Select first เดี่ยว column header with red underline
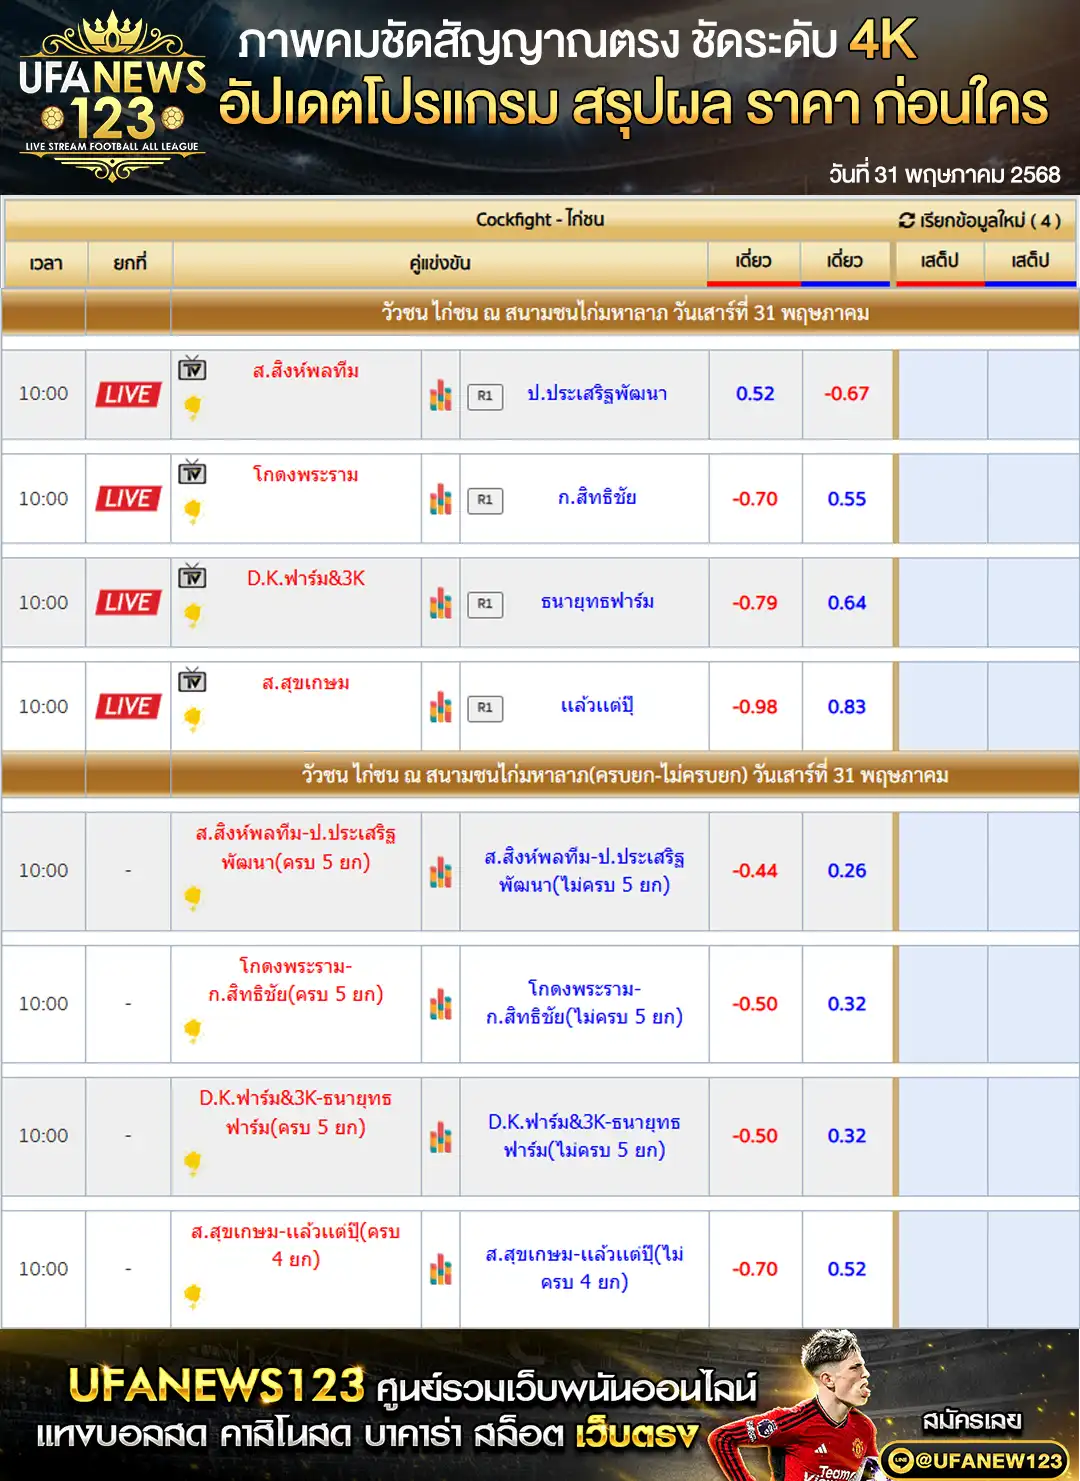The image size is (1080, 1481). coord(754,262)
